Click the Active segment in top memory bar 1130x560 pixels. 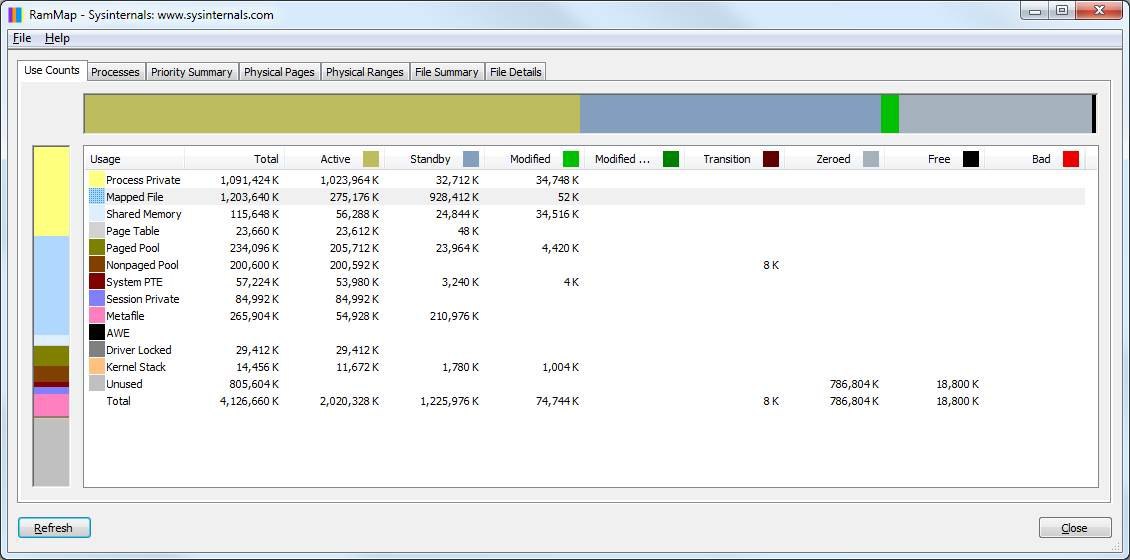coord(332,114)
